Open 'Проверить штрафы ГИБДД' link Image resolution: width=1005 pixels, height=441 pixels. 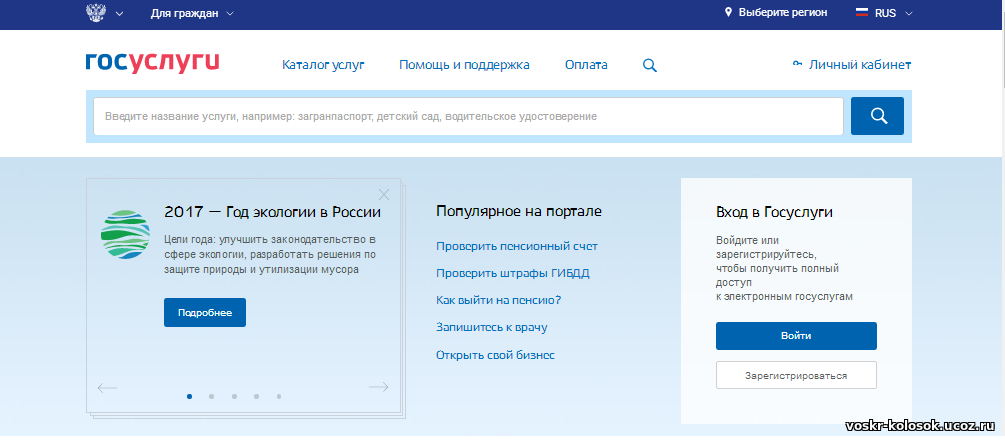[513, 273]
